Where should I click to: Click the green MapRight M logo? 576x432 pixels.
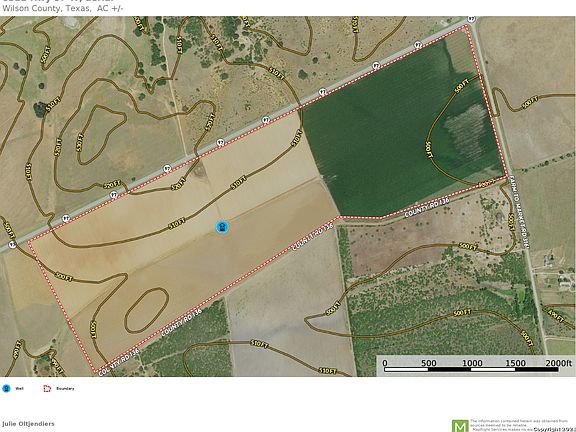pos(460,426)
